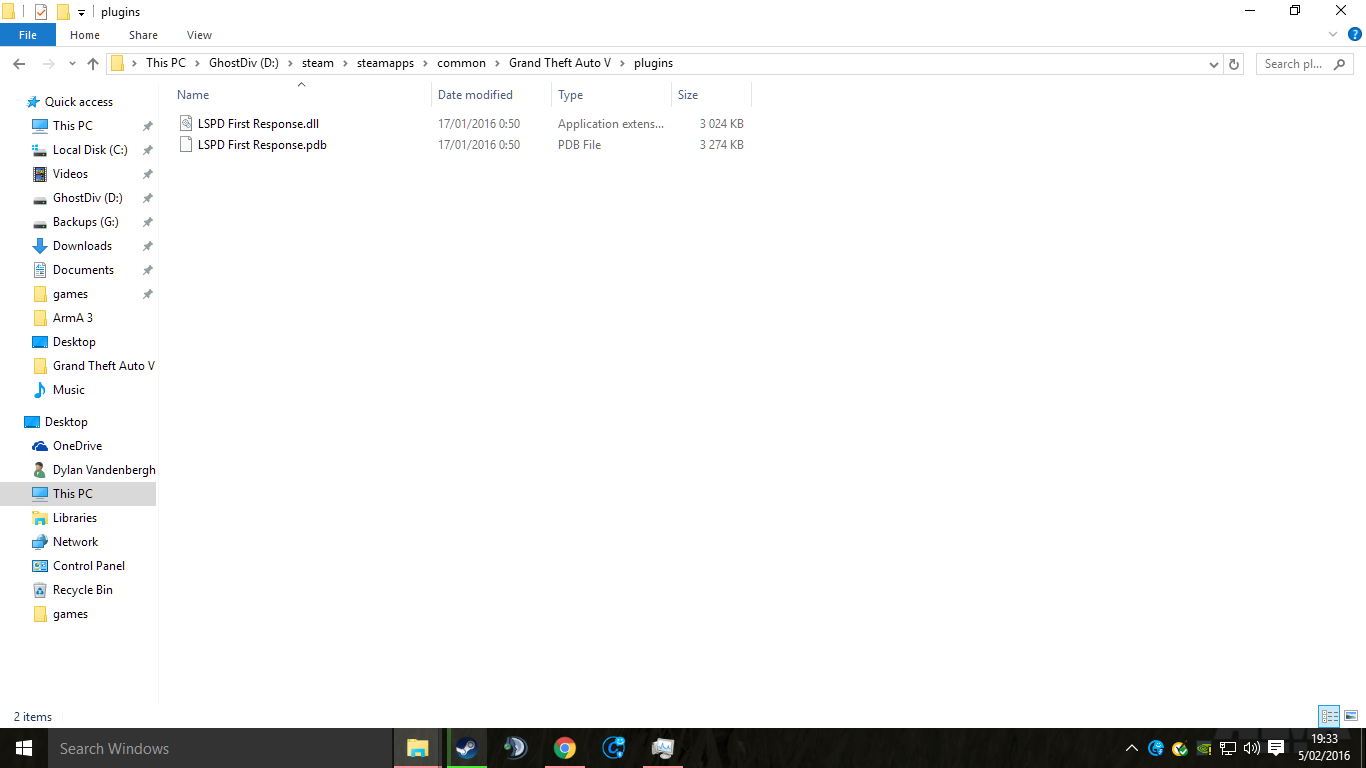Open recent locations dropdown arrow
The width and height of the screenshot is (1366, 768).
[72, 64]
